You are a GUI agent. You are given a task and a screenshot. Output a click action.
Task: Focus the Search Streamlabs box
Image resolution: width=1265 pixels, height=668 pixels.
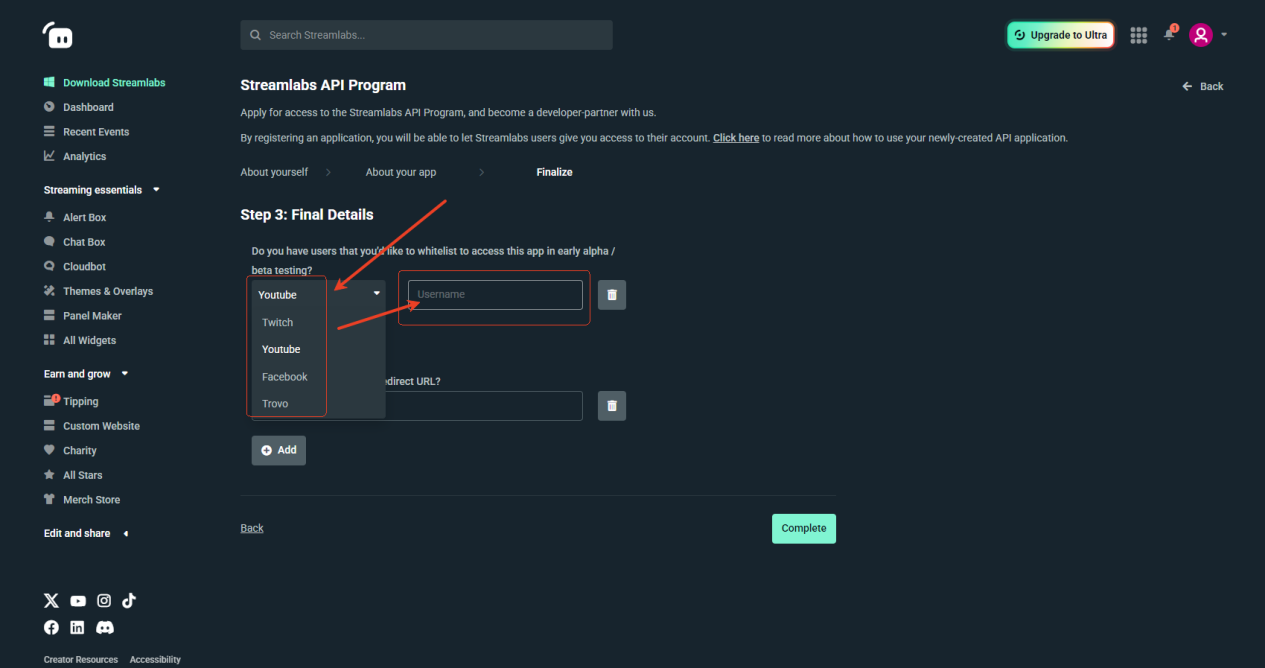[x=427, y=35]
